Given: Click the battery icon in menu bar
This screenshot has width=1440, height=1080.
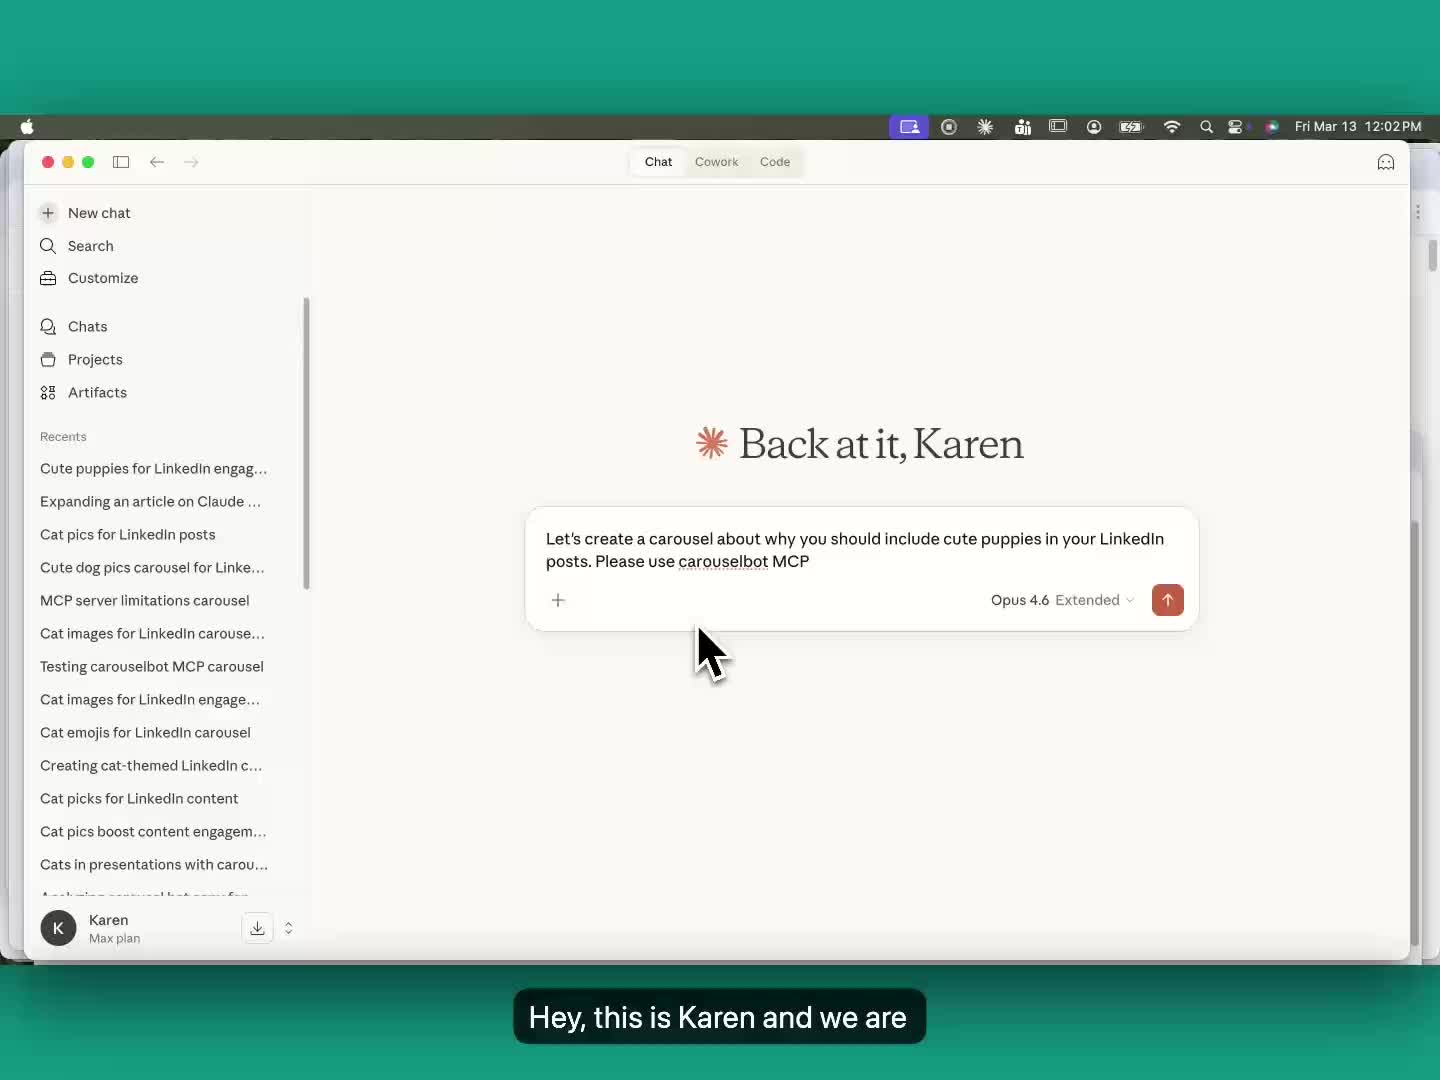Looking at the screenshot, I should 1131,127.
